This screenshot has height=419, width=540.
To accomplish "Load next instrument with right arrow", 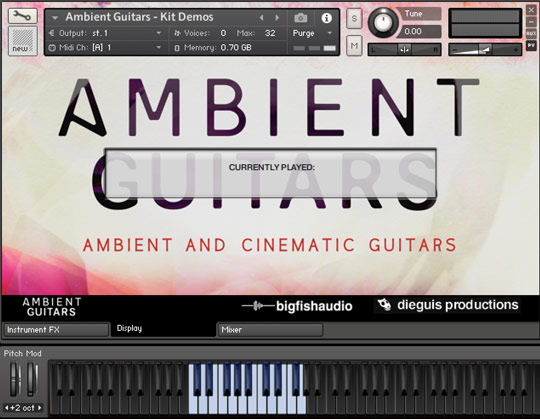I will (x=277, y=17).
